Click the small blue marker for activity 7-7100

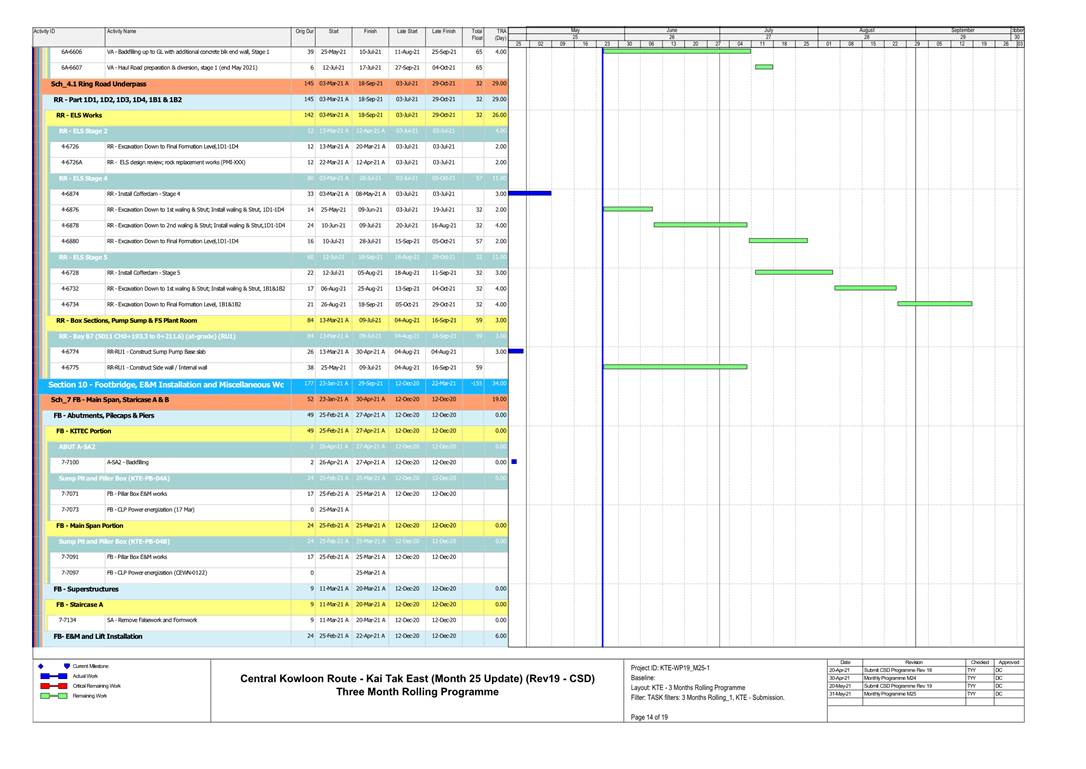(x=513, y=462)
